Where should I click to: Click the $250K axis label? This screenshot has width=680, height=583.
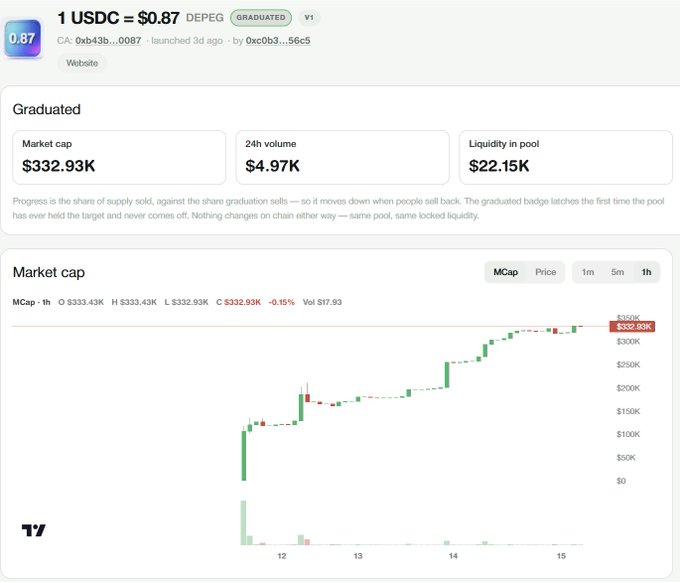(x=628, y=365)
